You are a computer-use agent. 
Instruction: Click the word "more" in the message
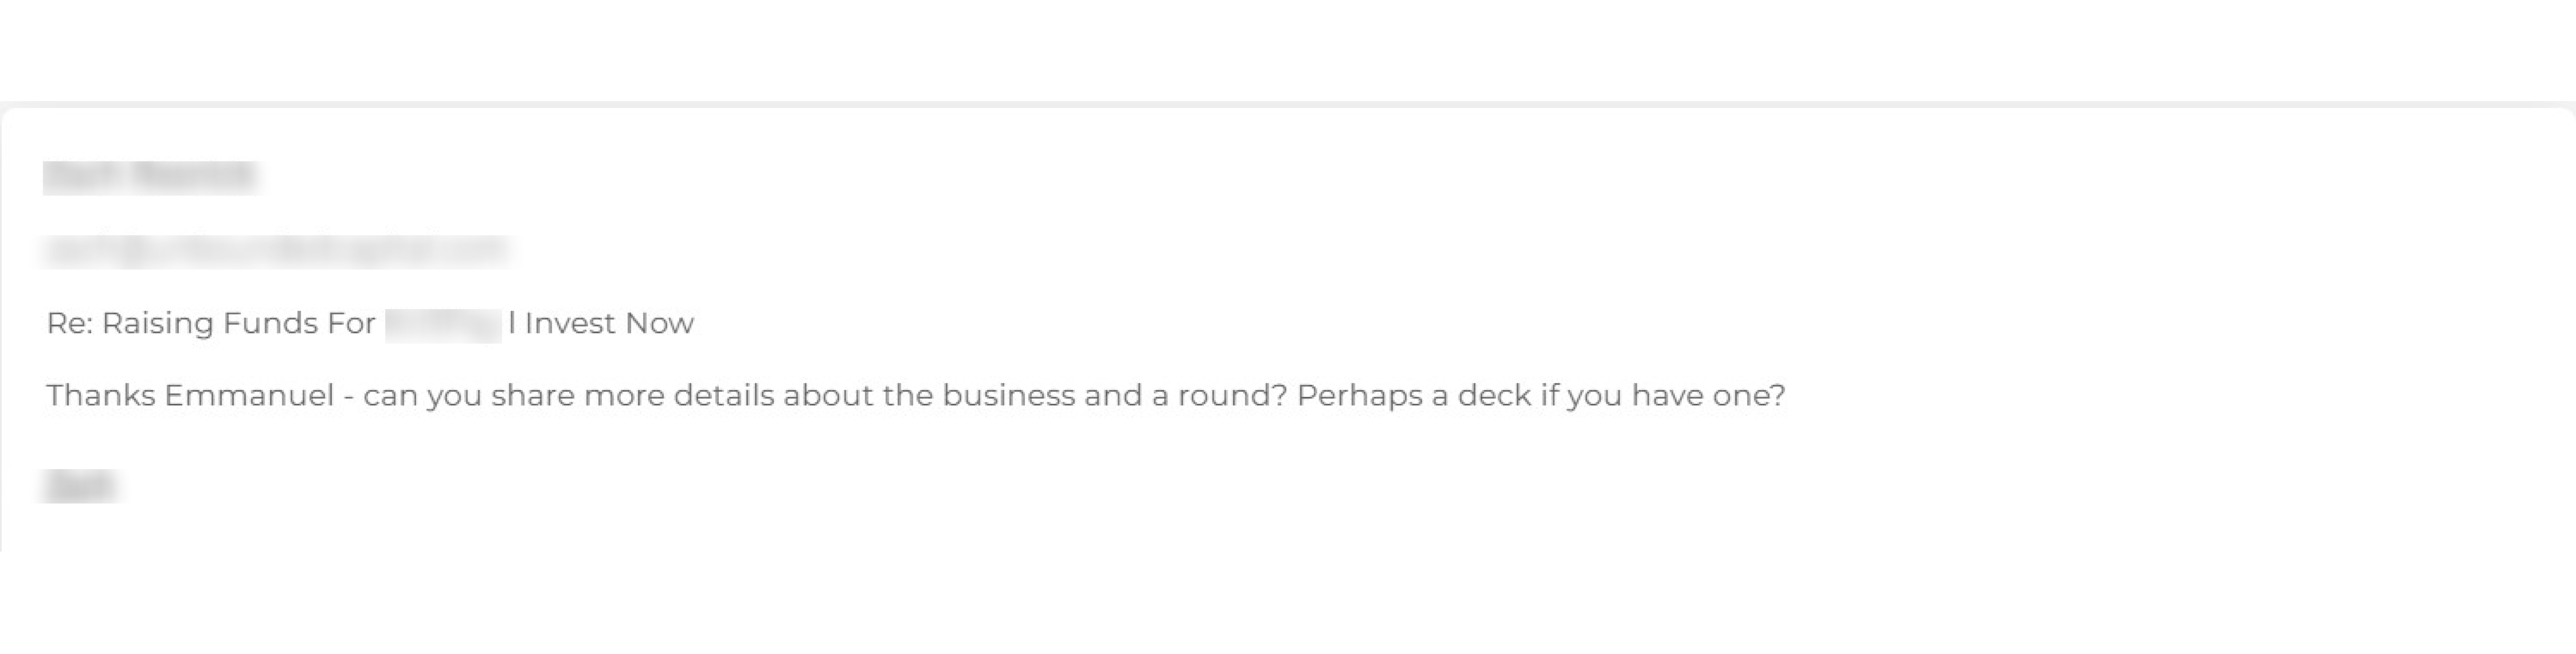(x=624, y=396)
